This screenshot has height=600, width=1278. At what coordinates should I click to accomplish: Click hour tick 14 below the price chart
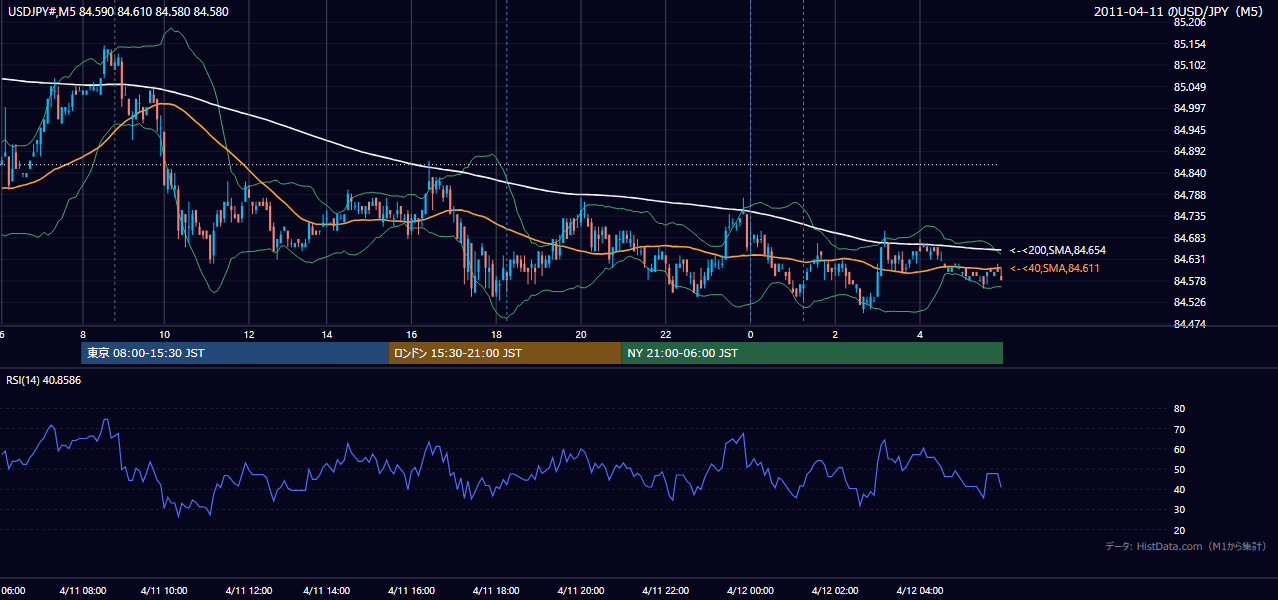click(327, 334)
